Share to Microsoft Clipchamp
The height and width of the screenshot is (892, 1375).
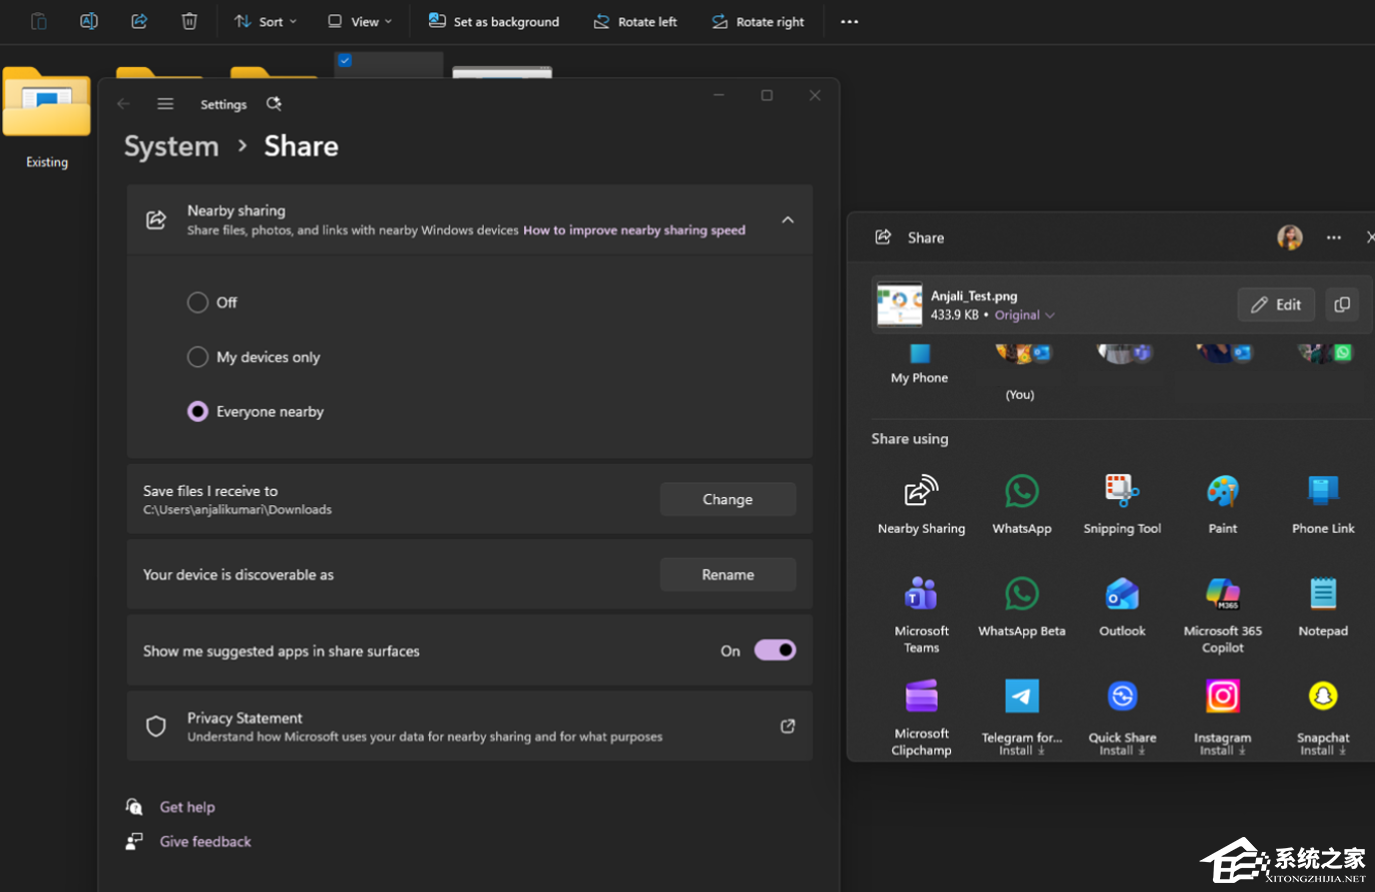921,717
